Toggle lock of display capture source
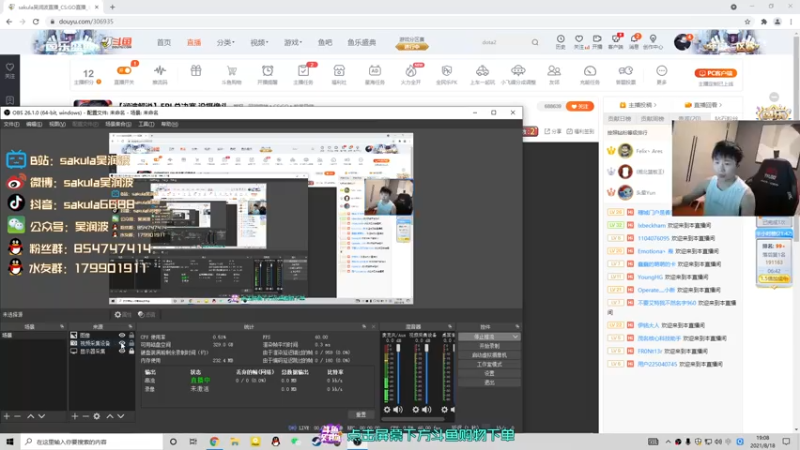800x450 pixels. coord(131,351)
